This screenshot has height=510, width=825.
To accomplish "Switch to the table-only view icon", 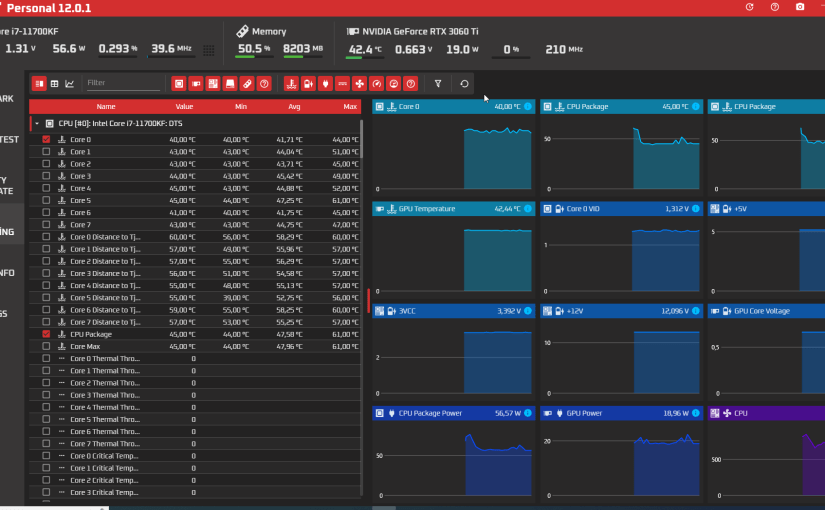I will (54, 84).
